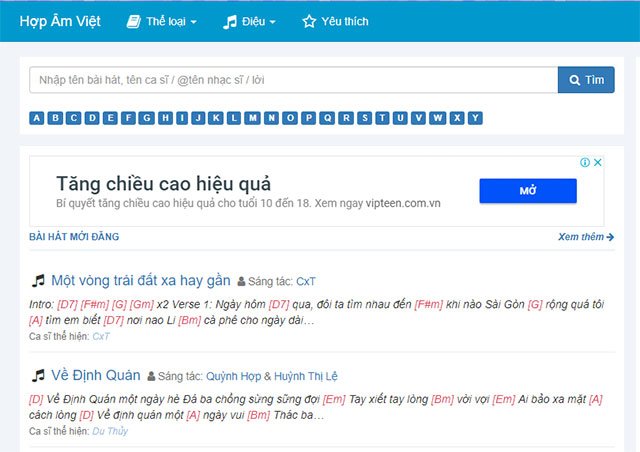Click the song search input field
This screenshot has width=640, height=452.
point(293,80)
